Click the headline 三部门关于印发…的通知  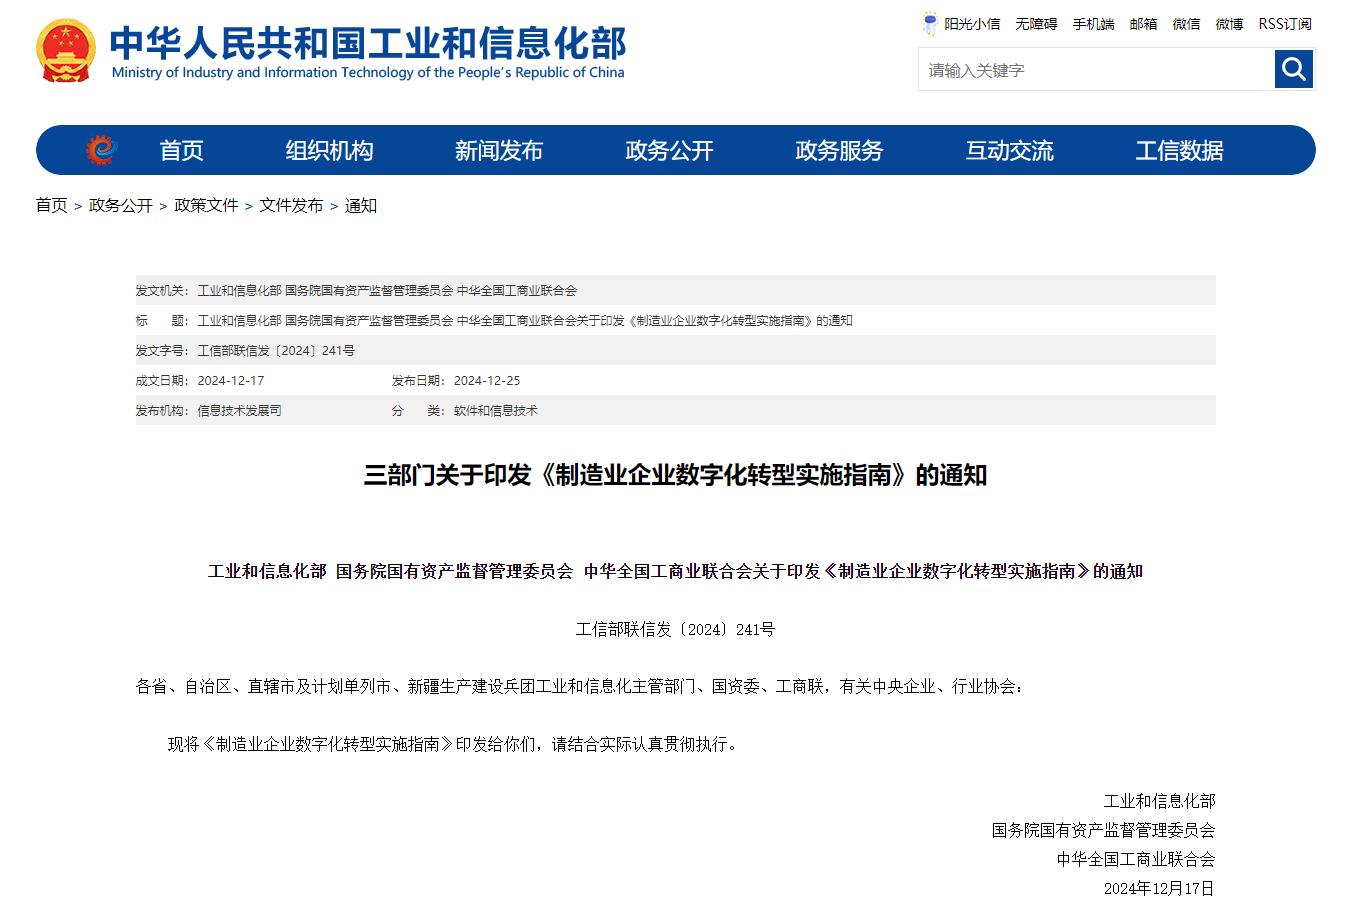click(675, 474)
